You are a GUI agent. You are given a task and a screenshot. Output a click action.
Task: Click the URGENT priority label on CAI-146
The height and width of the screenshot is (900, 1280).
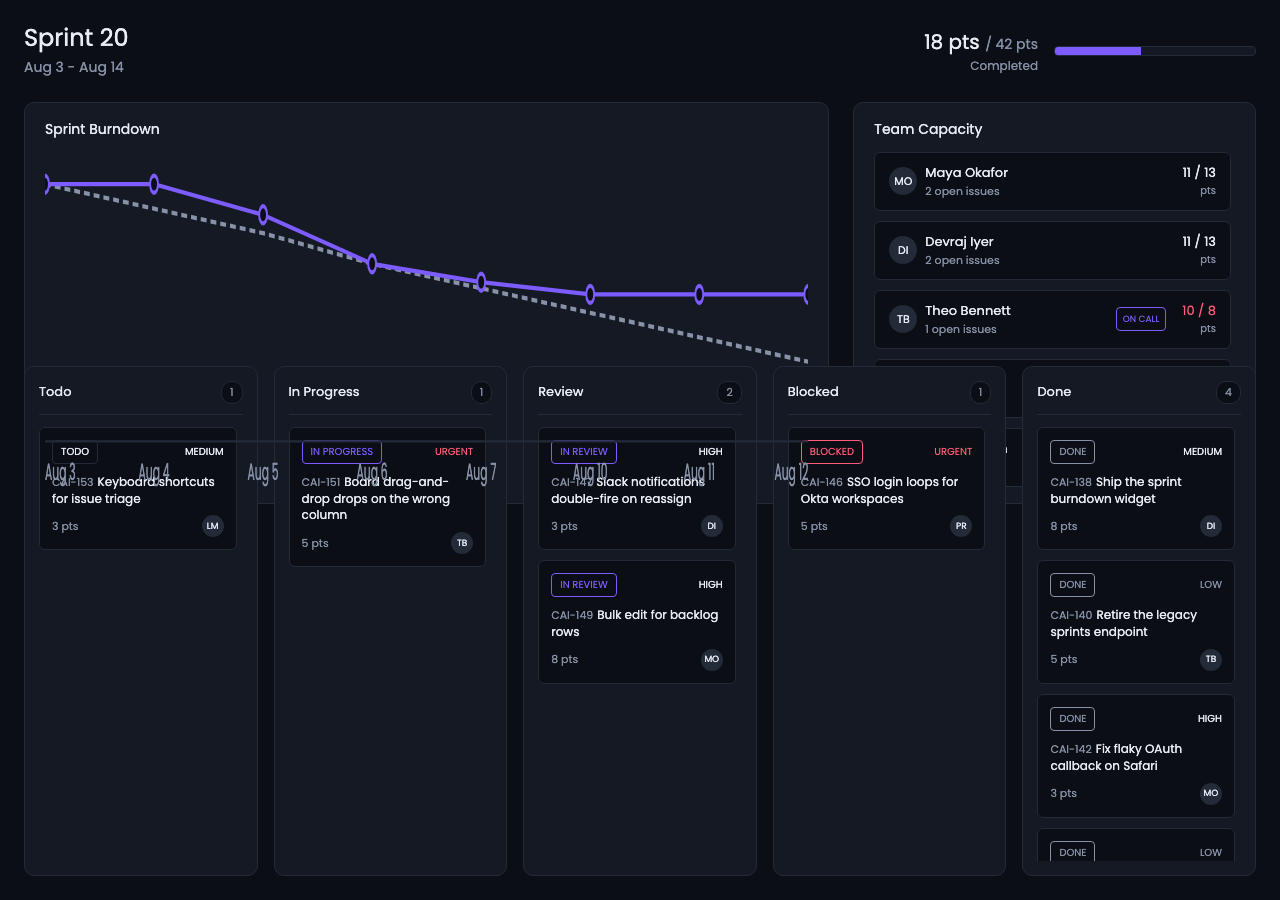coord(953,452)
